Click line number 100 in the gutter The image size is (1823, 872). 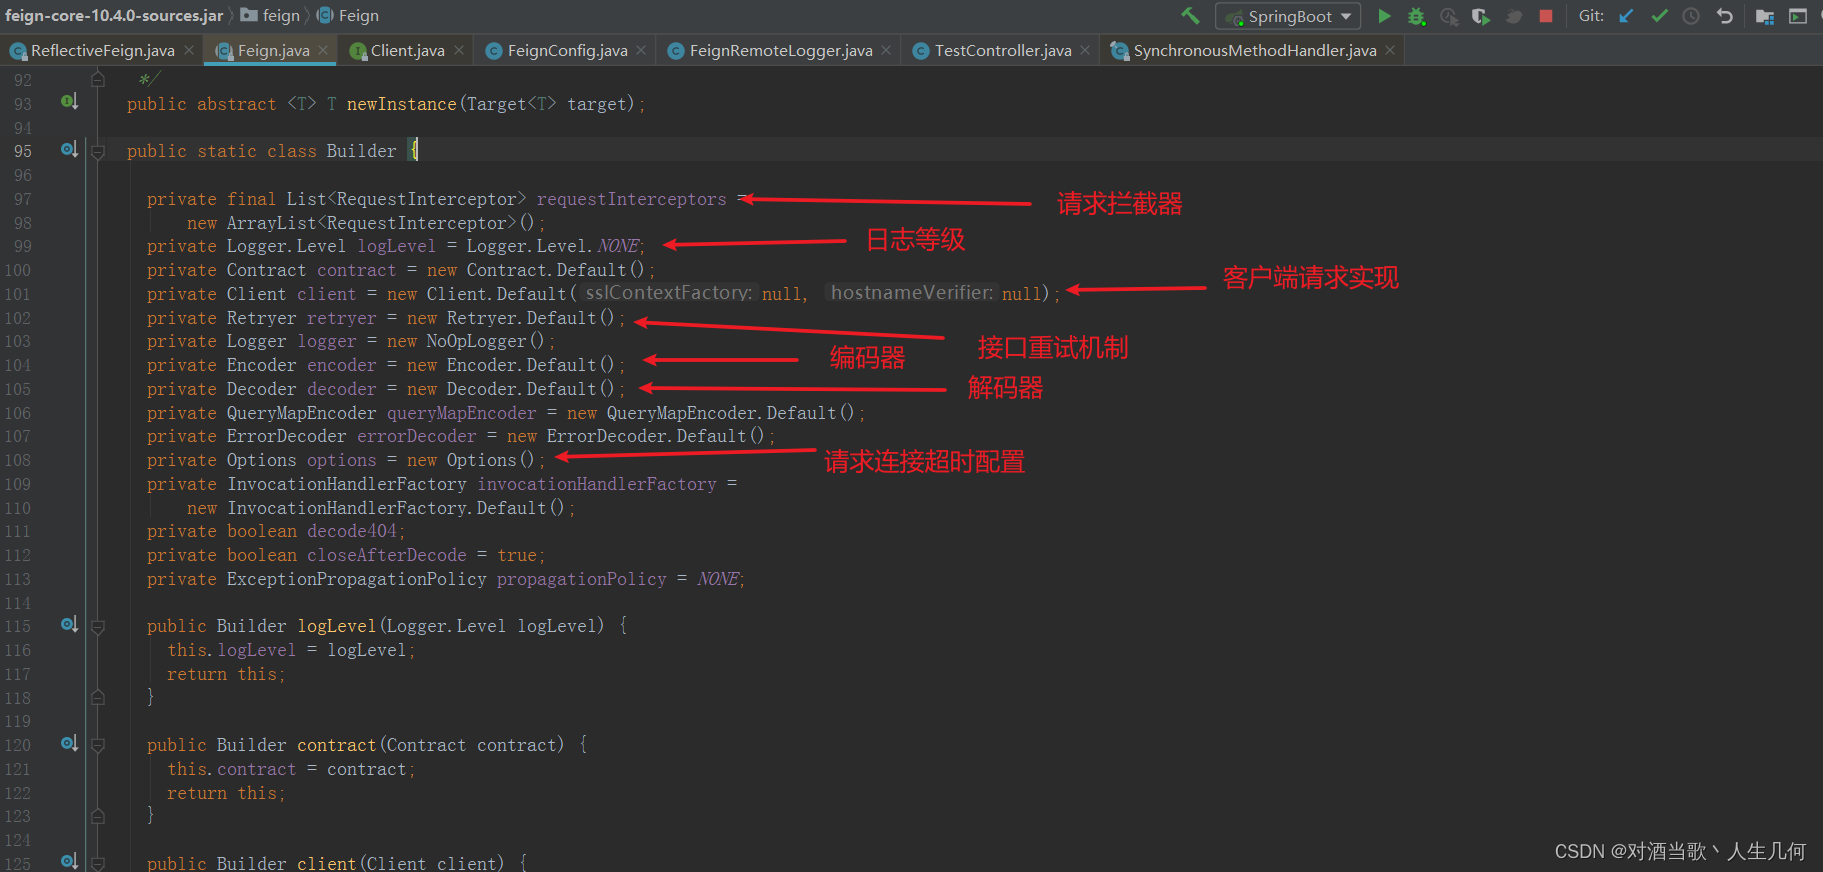coord(18,270)
